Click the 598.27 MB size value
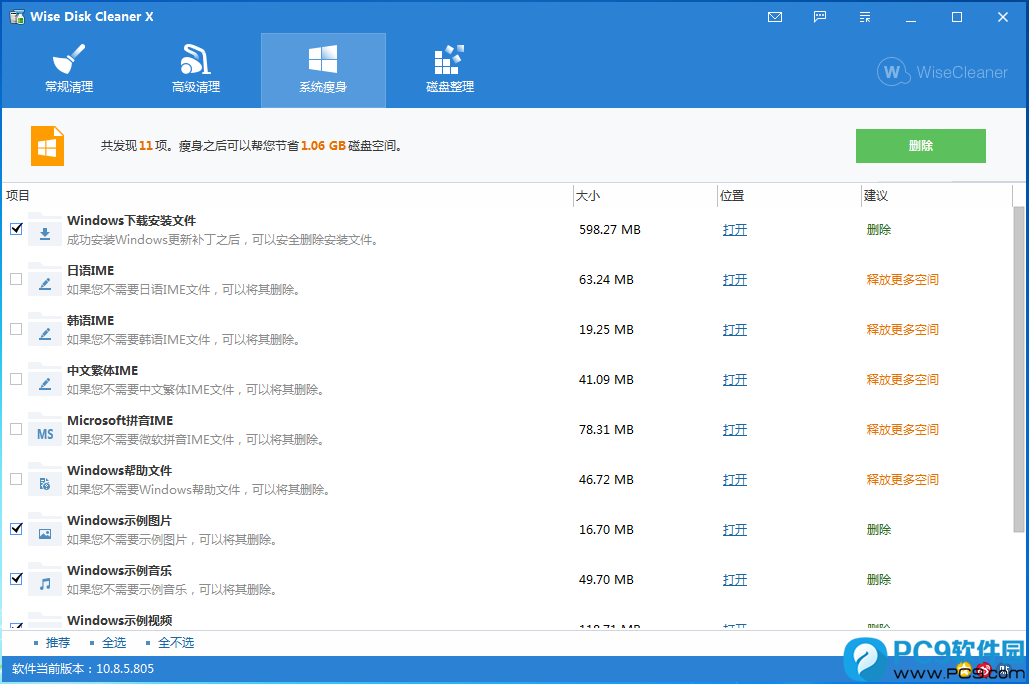 pos(610,230)
